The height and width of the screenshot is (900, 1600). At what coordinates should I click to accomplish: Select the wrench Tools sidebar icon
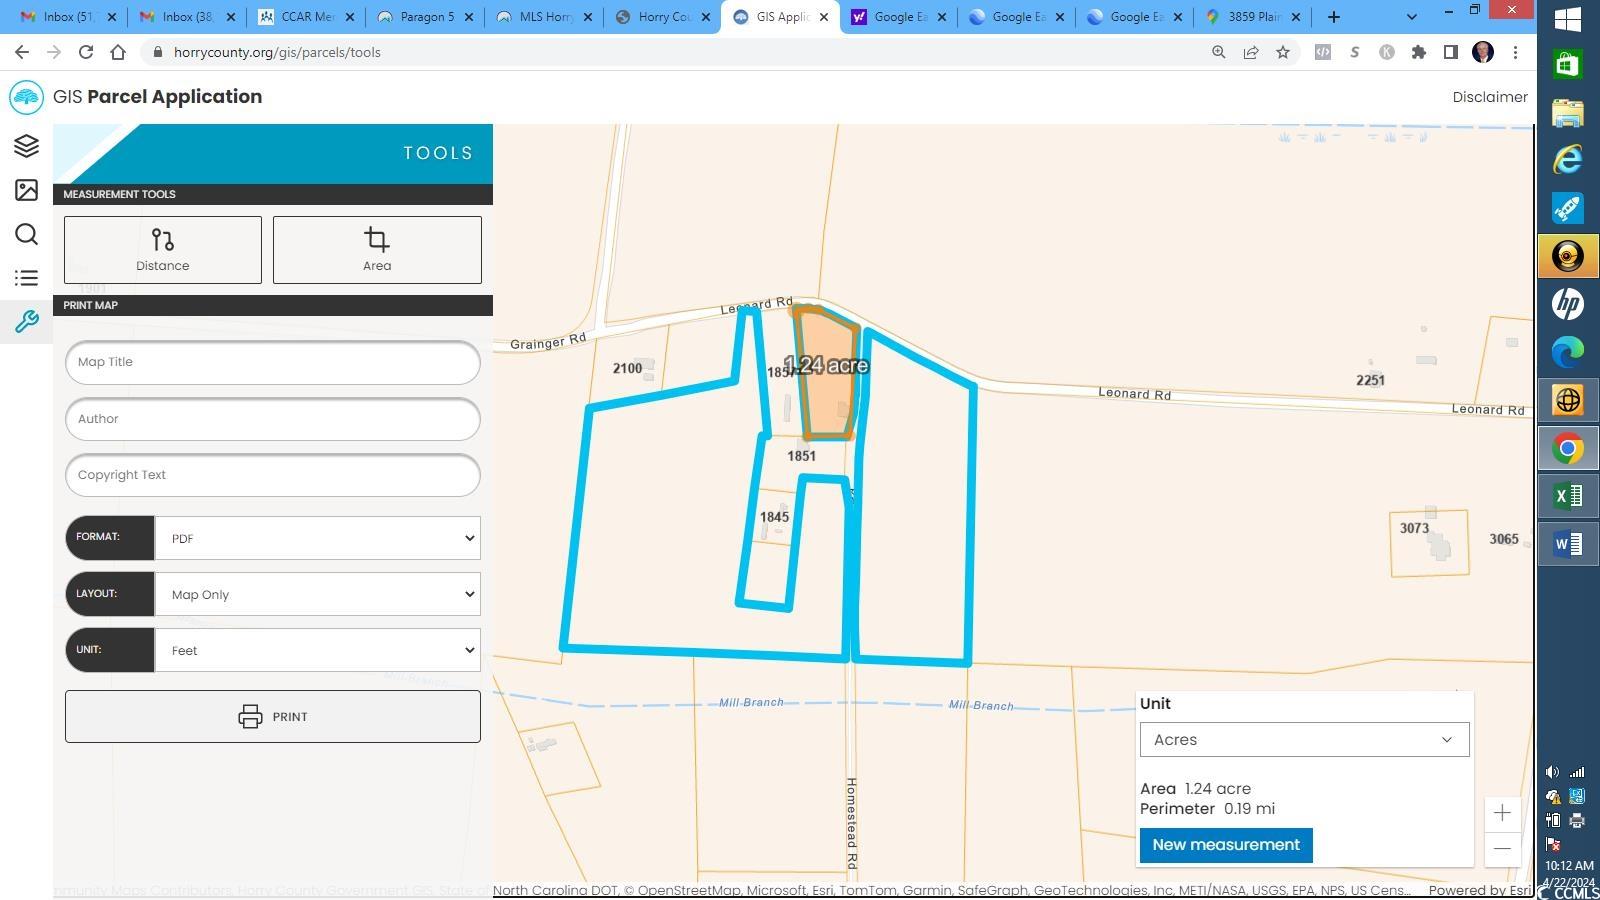click(x=26, y=322)
